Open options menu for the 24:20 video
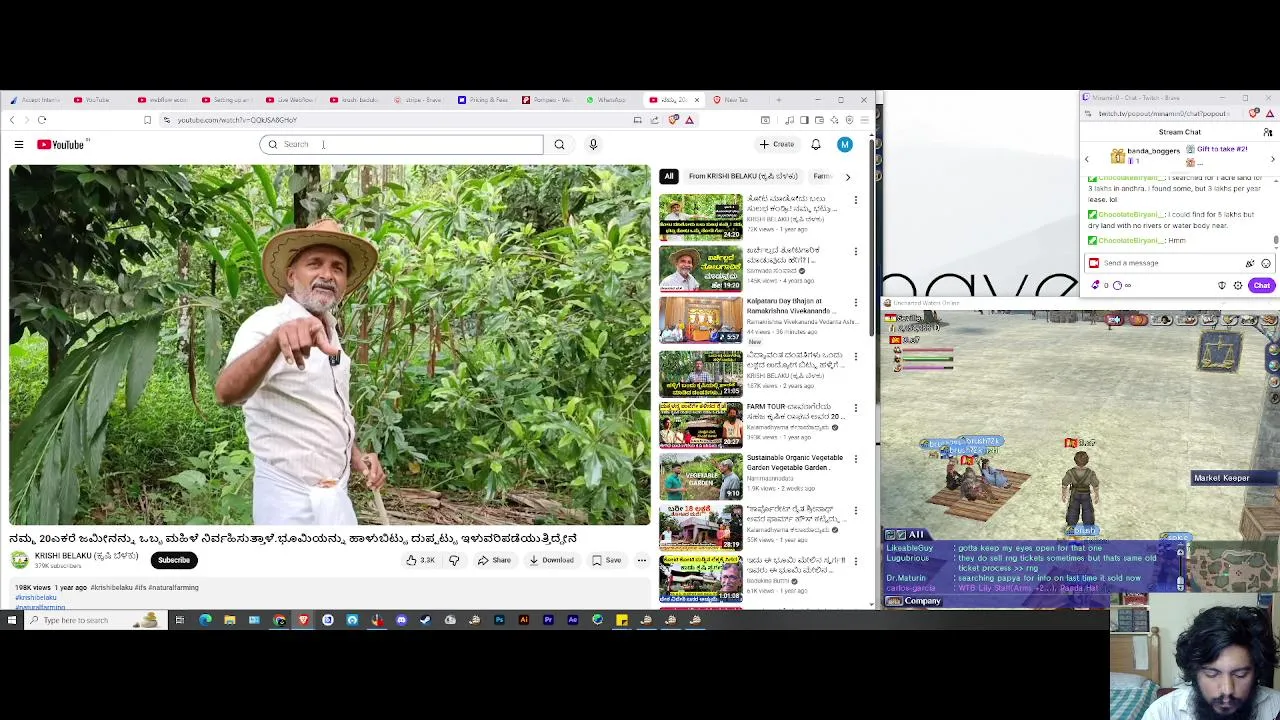 856,200
